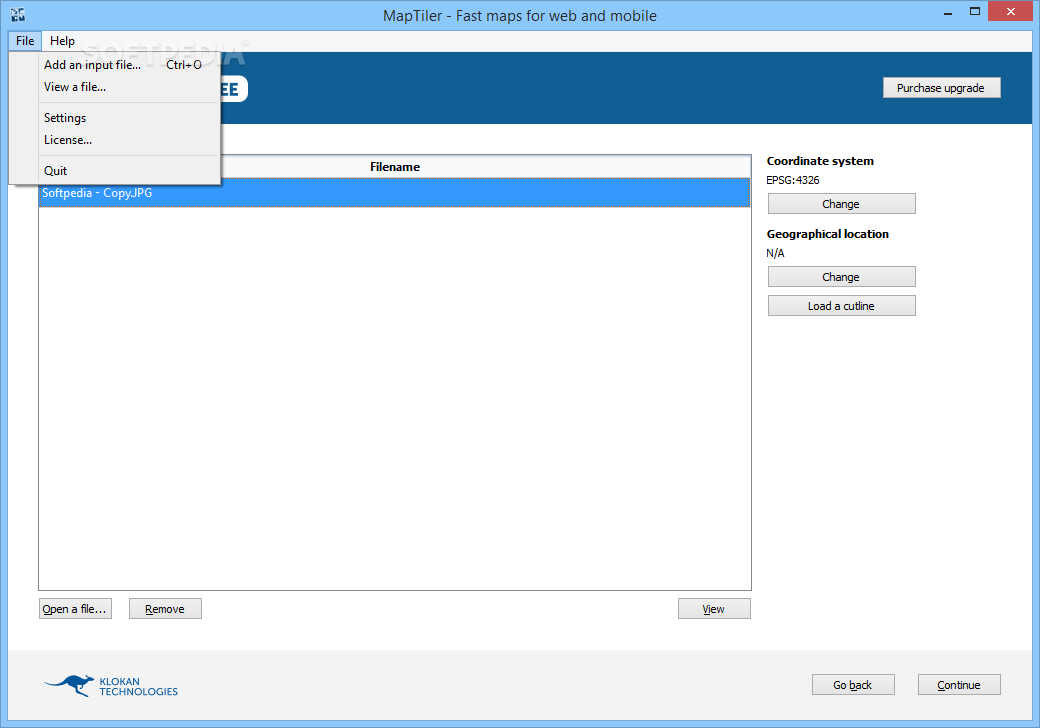The height and width of the screenshot is (728, 1040).
Task: Click Load a cutline button
Action: [841, 306]
